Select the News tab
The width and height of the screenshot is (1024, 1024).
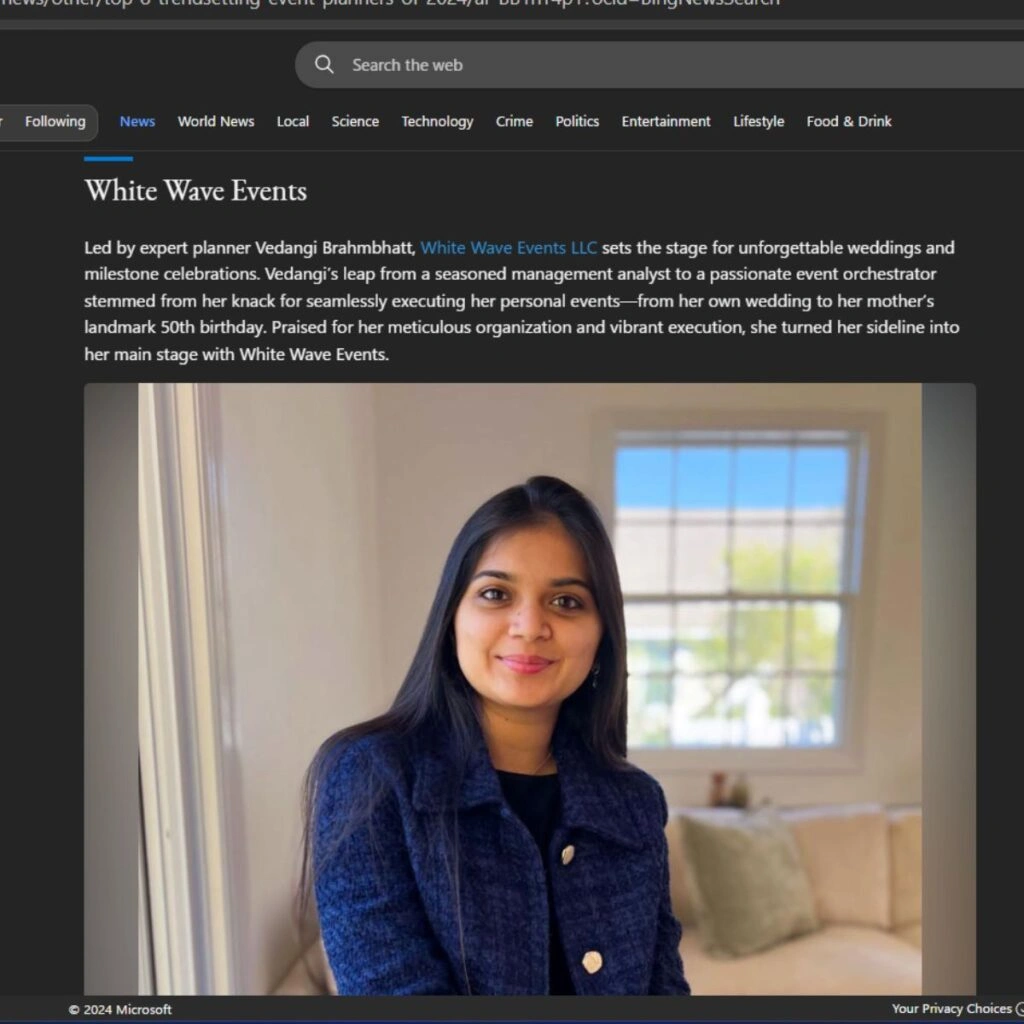click(x=137, y=121)
